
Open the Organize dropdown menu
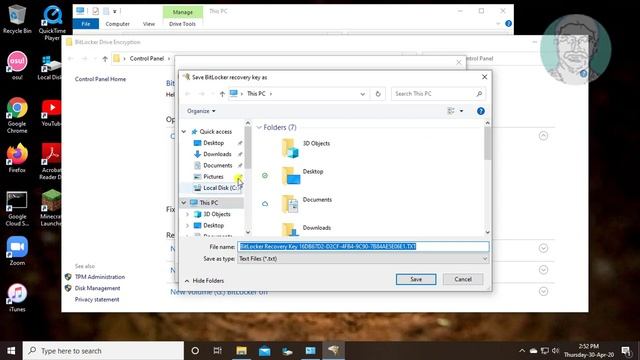(x=201, y=111)
